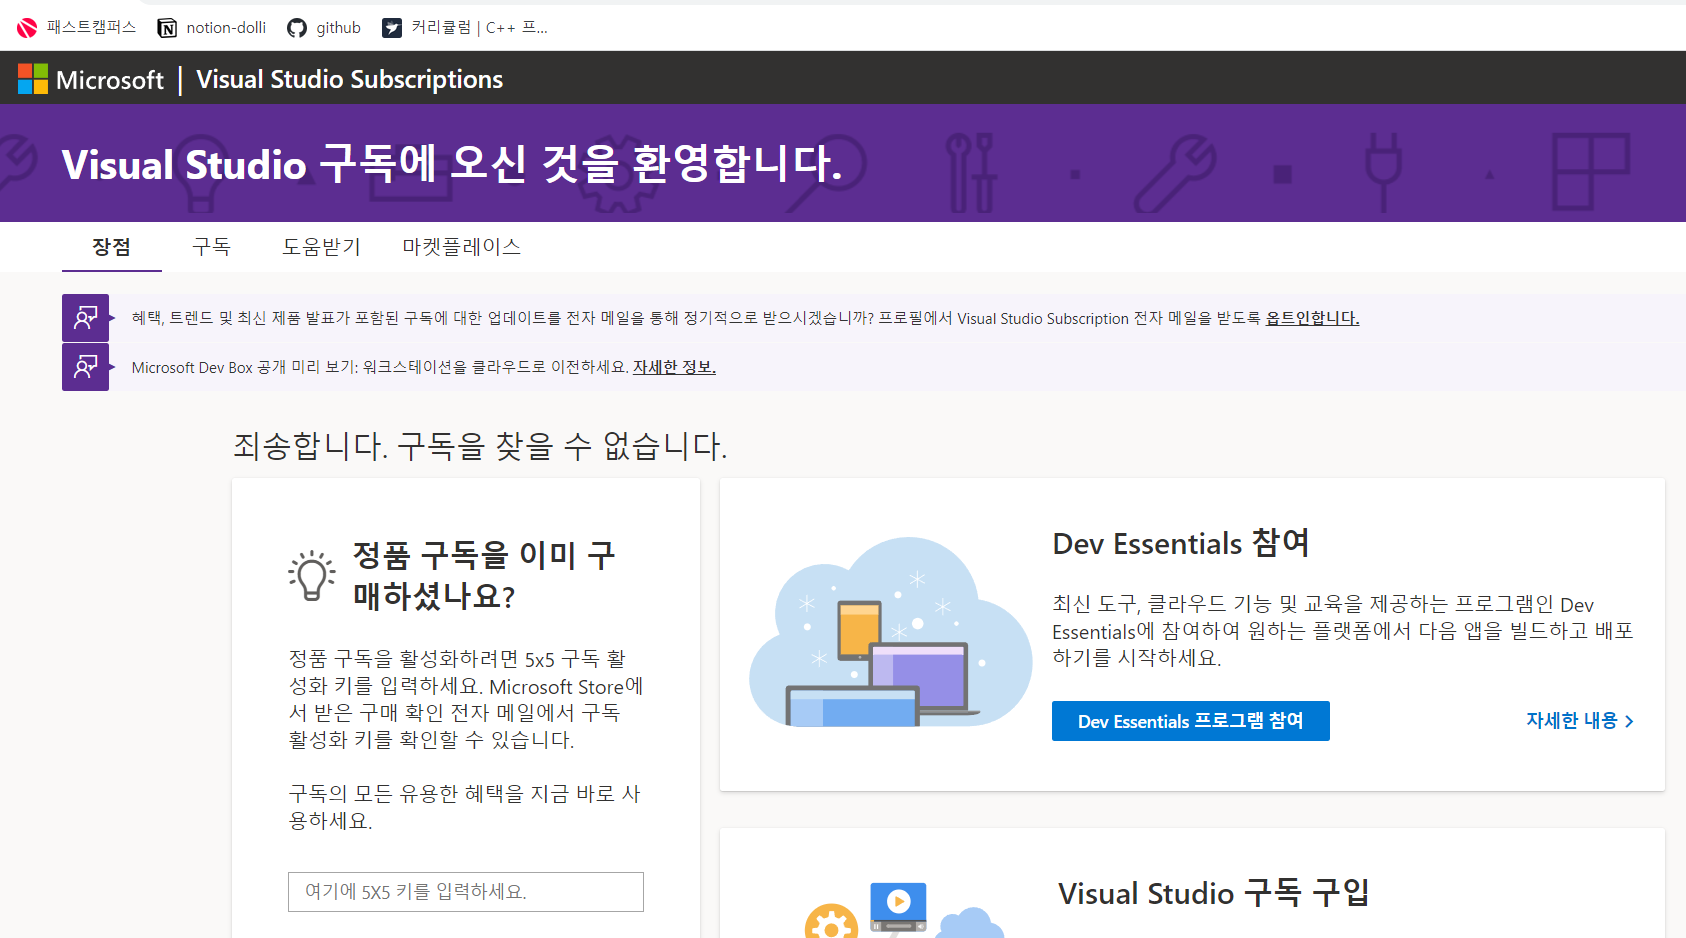1686x938 pixels.
Task: Switch to the 구독 tab
Action: pyautogui.click(x=211, y=247)
